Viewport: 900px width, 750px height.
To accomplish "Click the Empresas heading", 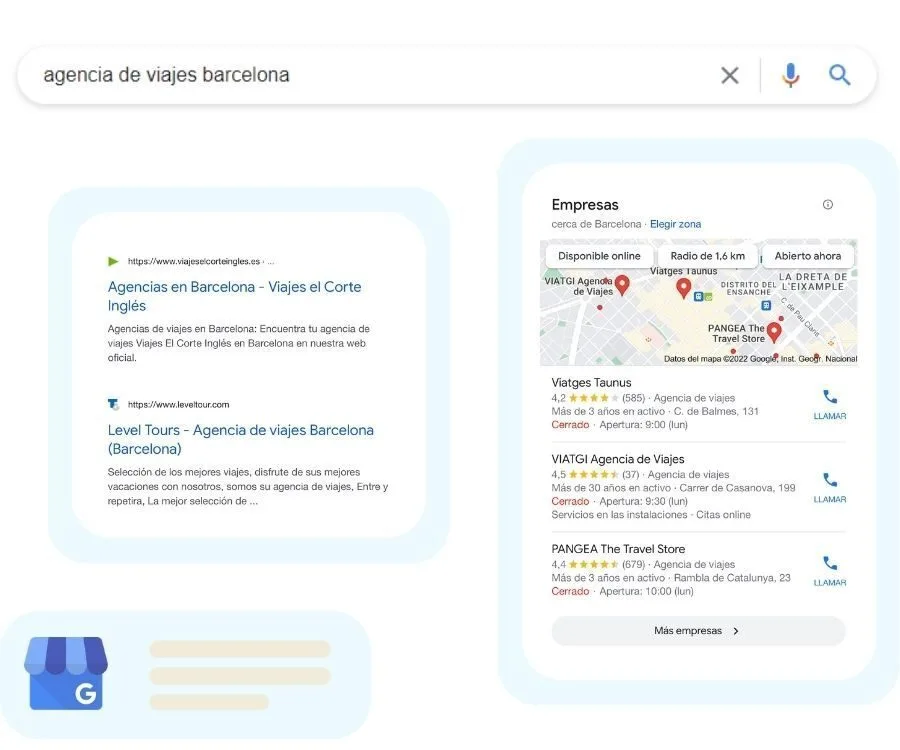I will (x=585, y=205).
